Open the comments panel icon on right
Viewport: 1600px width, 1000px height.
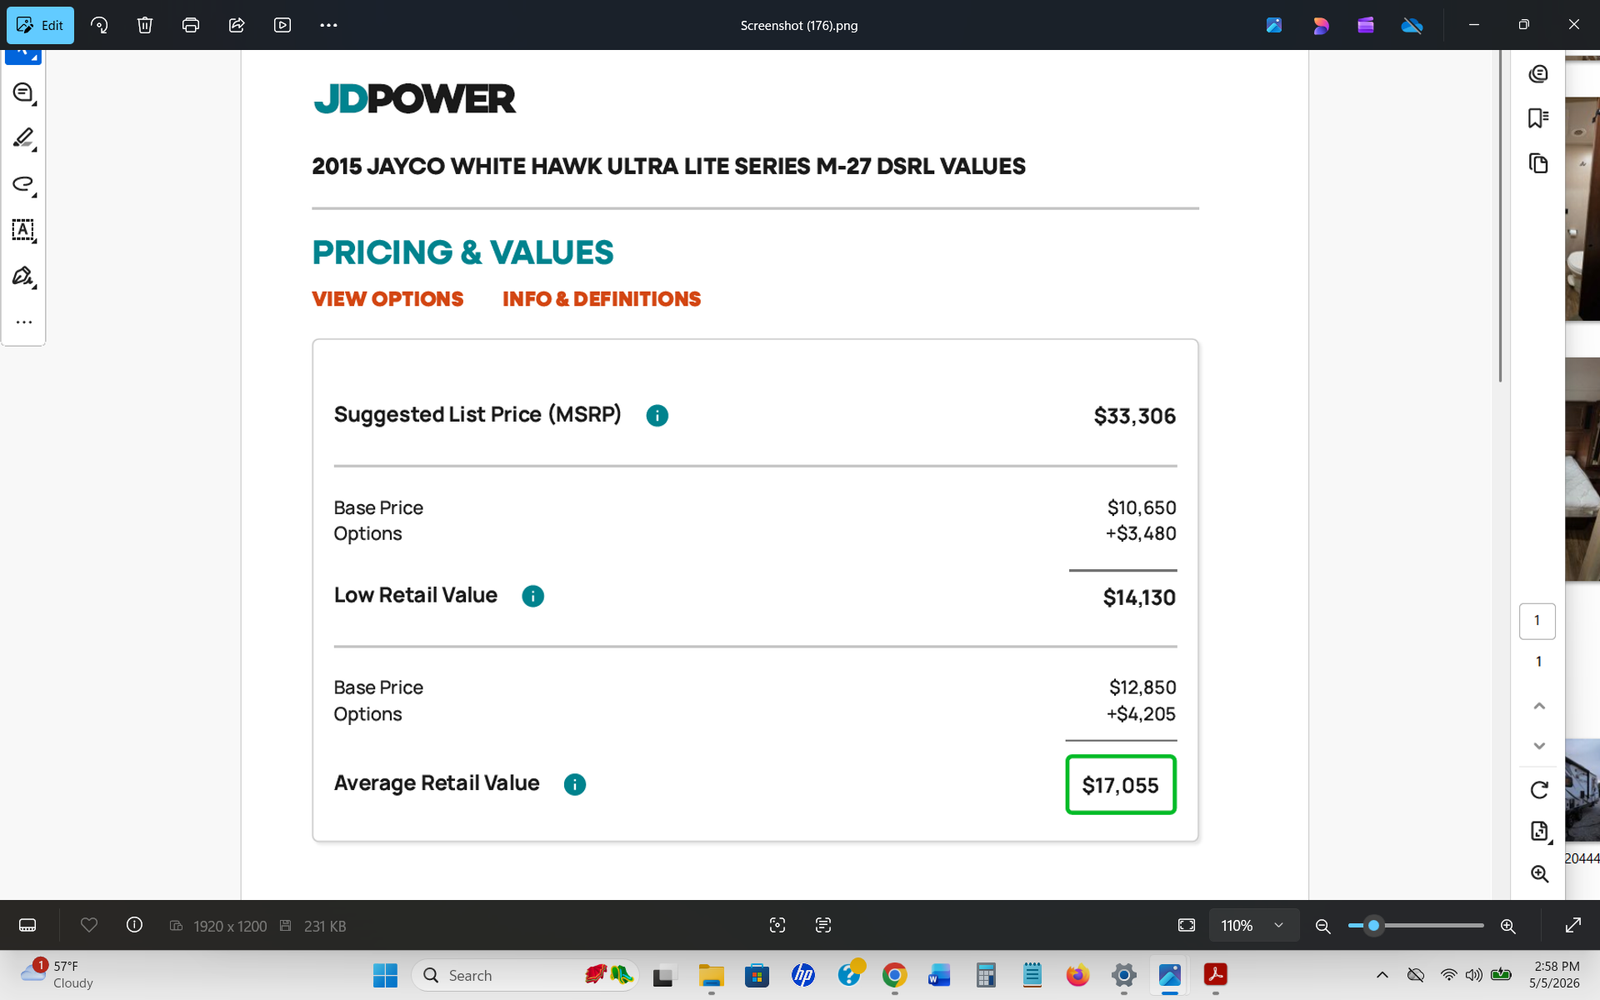[x=1538, y=74]
